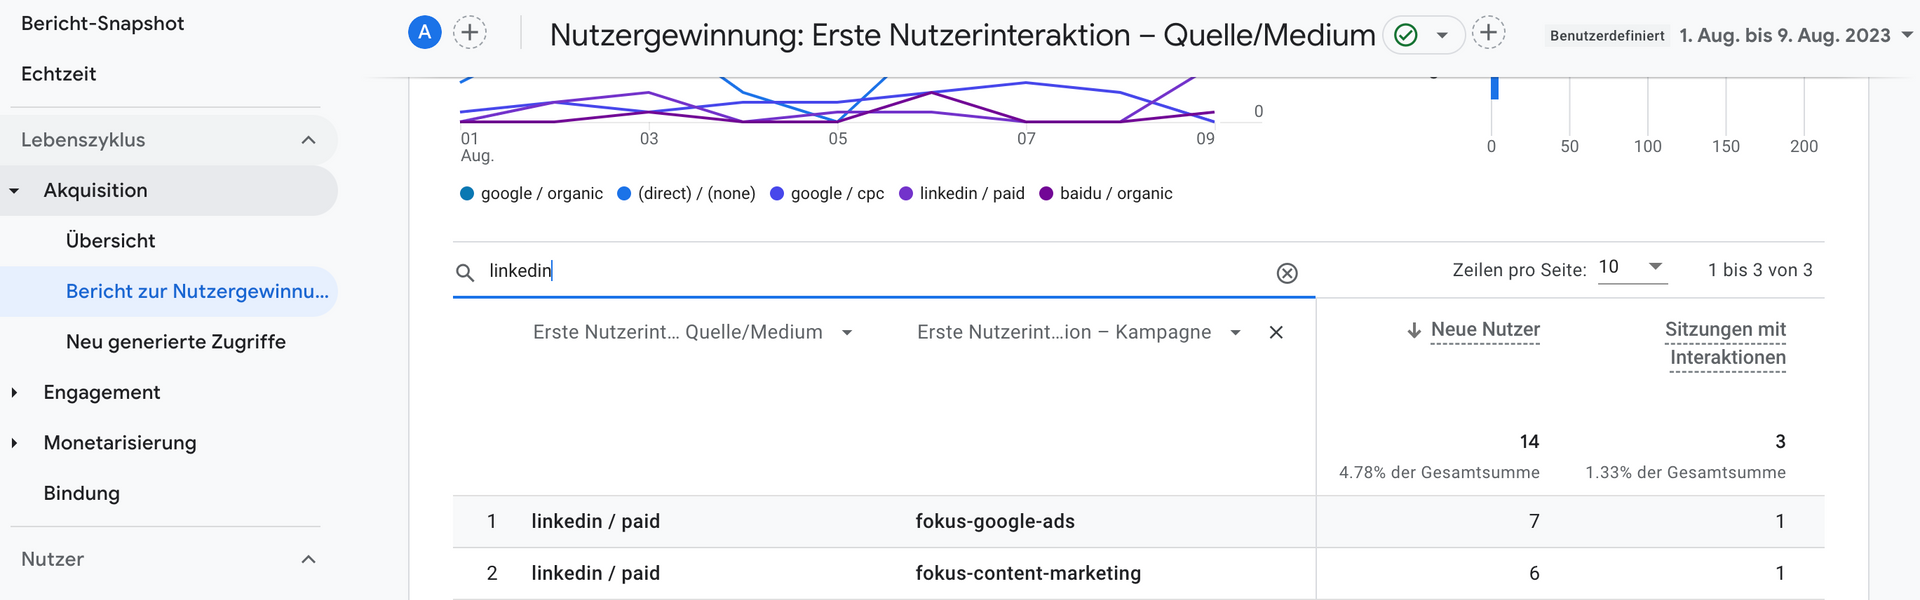Toggle the linkedin / paid legend entry
Viewport: 1920px width, 600px height.
point(962,193)
